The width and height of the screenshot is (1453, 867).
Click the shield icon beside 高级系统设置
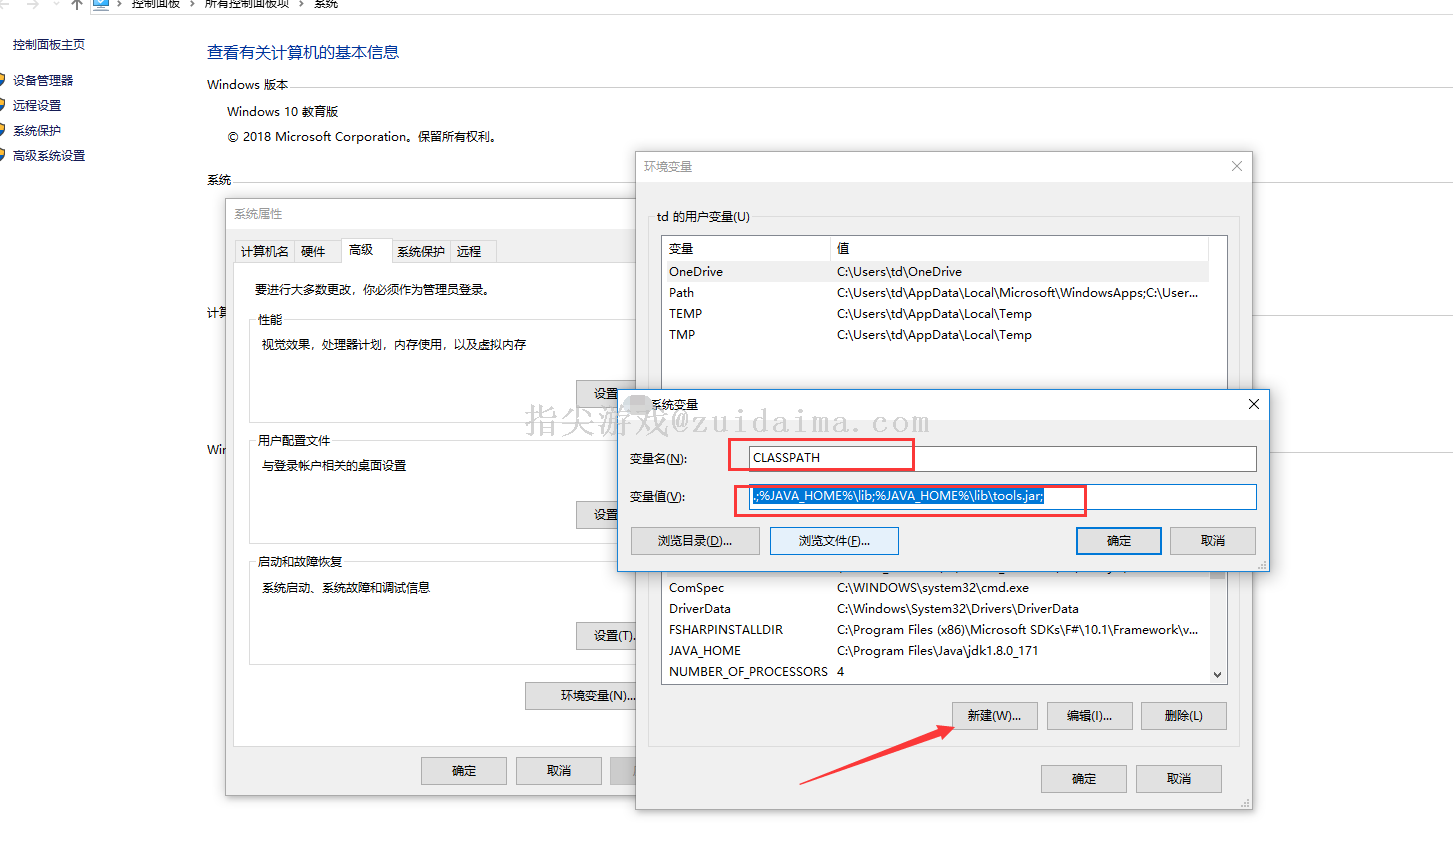pyautogui.click(x=3, y=155)
